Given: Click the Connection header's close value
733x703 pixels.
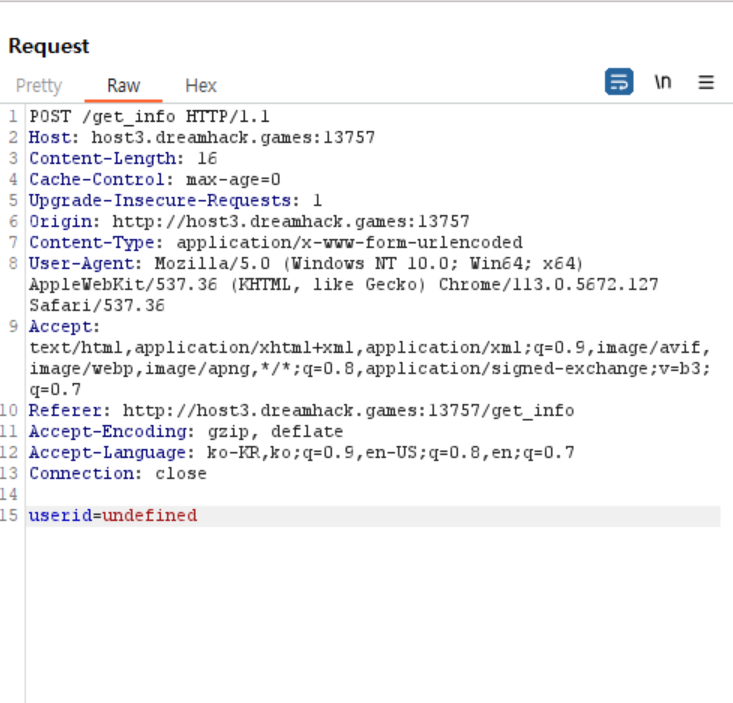Looking at the screenshot, I should [181, 473].
